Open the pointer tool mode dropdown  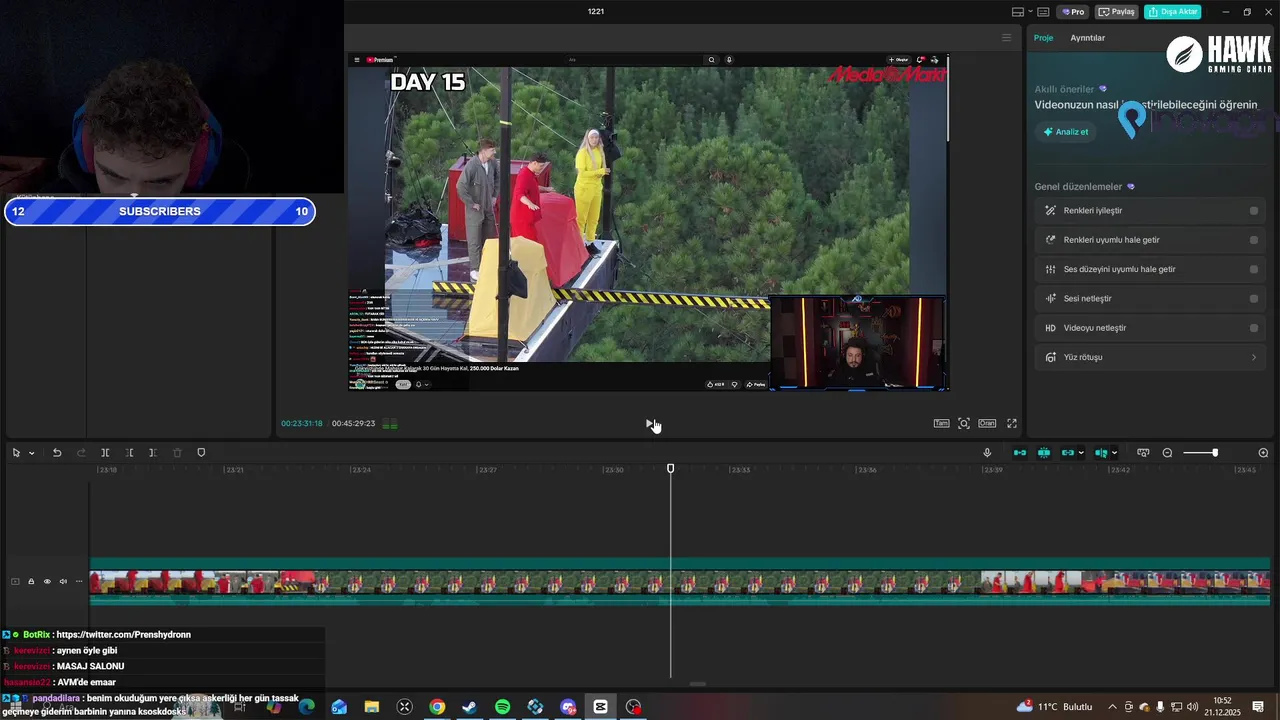pos(31,453)
